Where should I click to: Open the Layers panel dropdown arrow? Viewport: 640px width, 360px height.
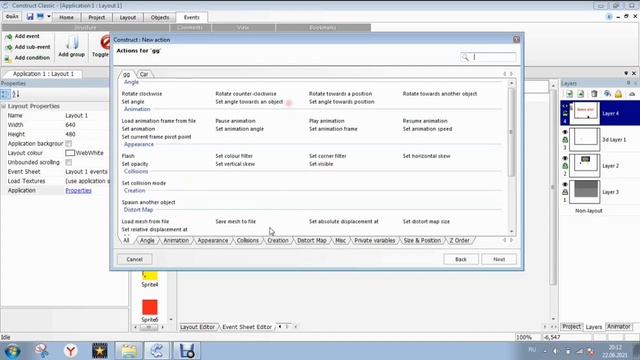pos(626,73)
